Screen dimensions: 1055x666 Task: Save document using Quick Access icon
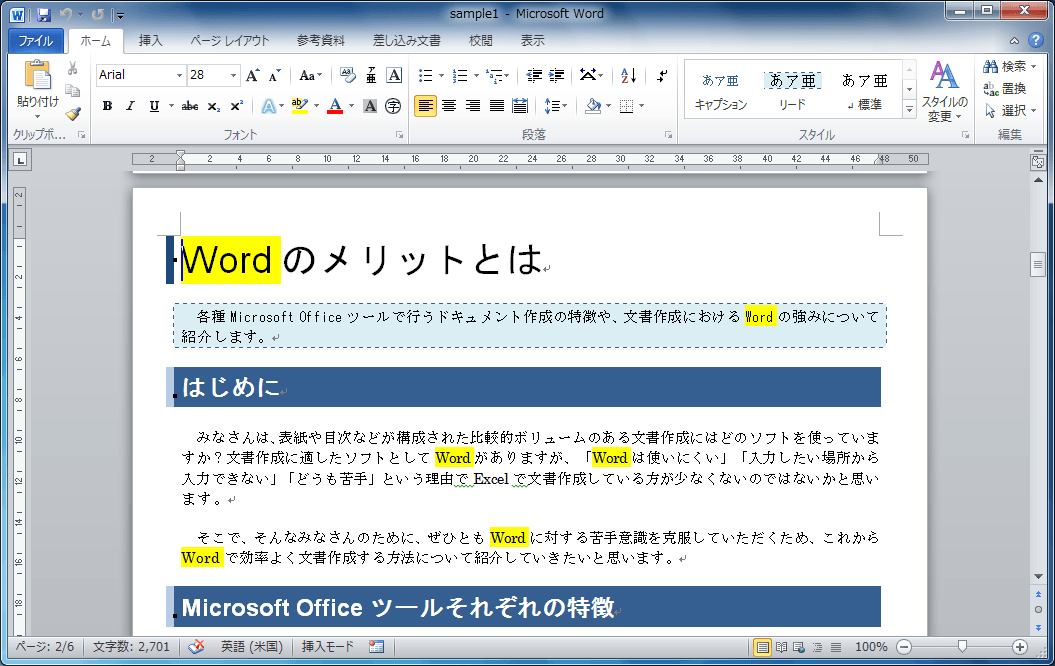pyautogui.click(x=44, y=14)
